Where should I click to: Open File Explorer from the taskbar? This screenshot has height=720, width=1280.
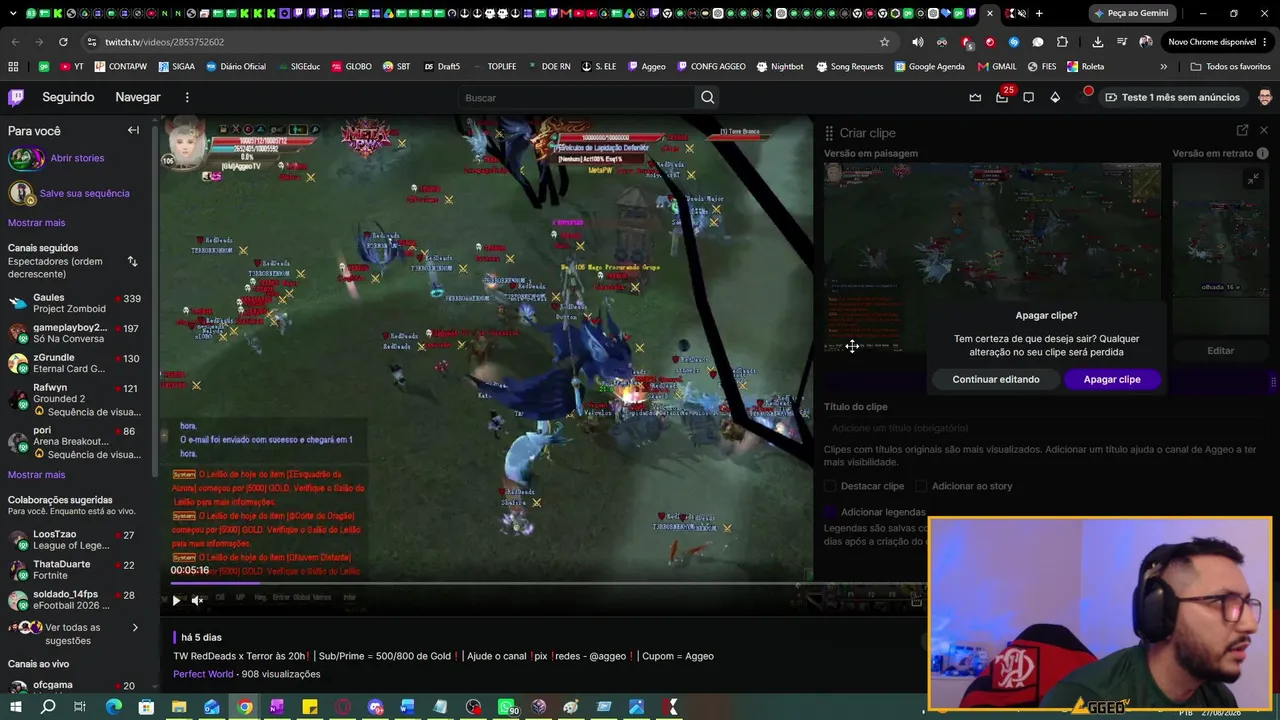[179, 707]
